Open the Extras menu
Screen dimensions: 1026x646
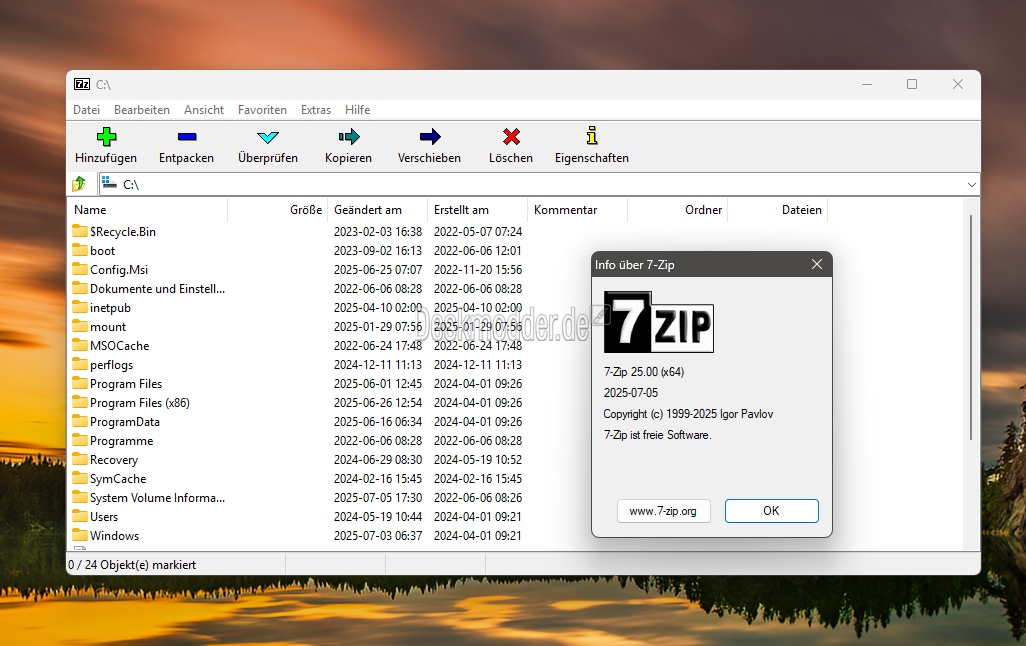click(315, 110)
